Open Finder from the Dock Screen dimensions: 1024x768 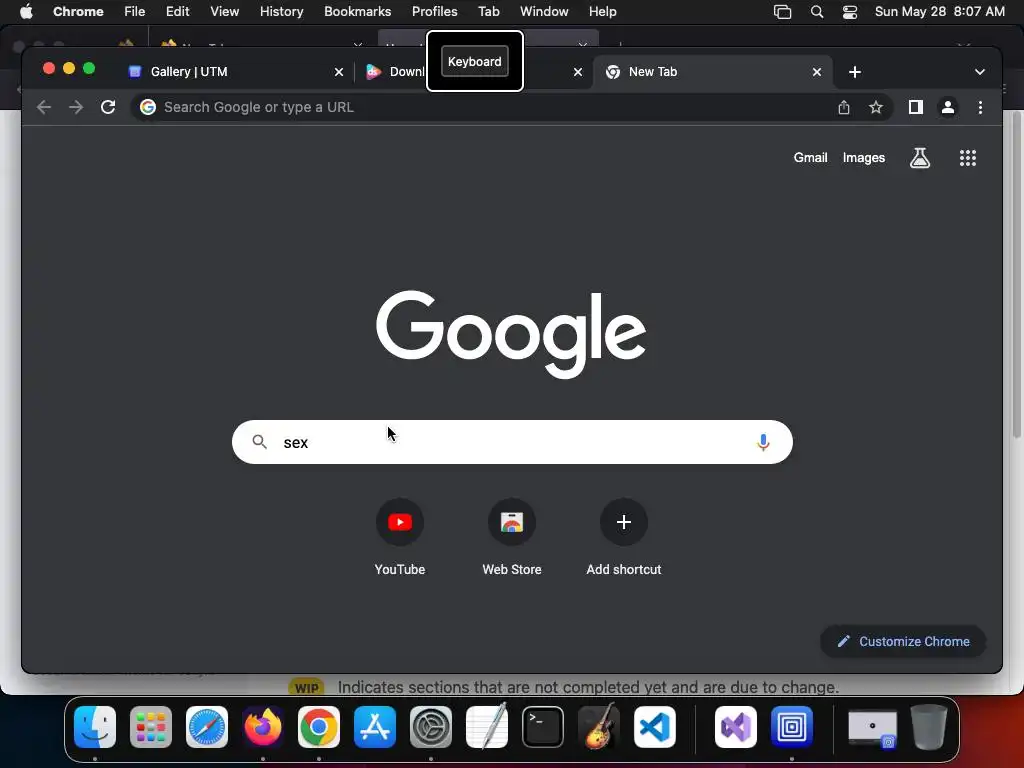[x=95, y=726]
